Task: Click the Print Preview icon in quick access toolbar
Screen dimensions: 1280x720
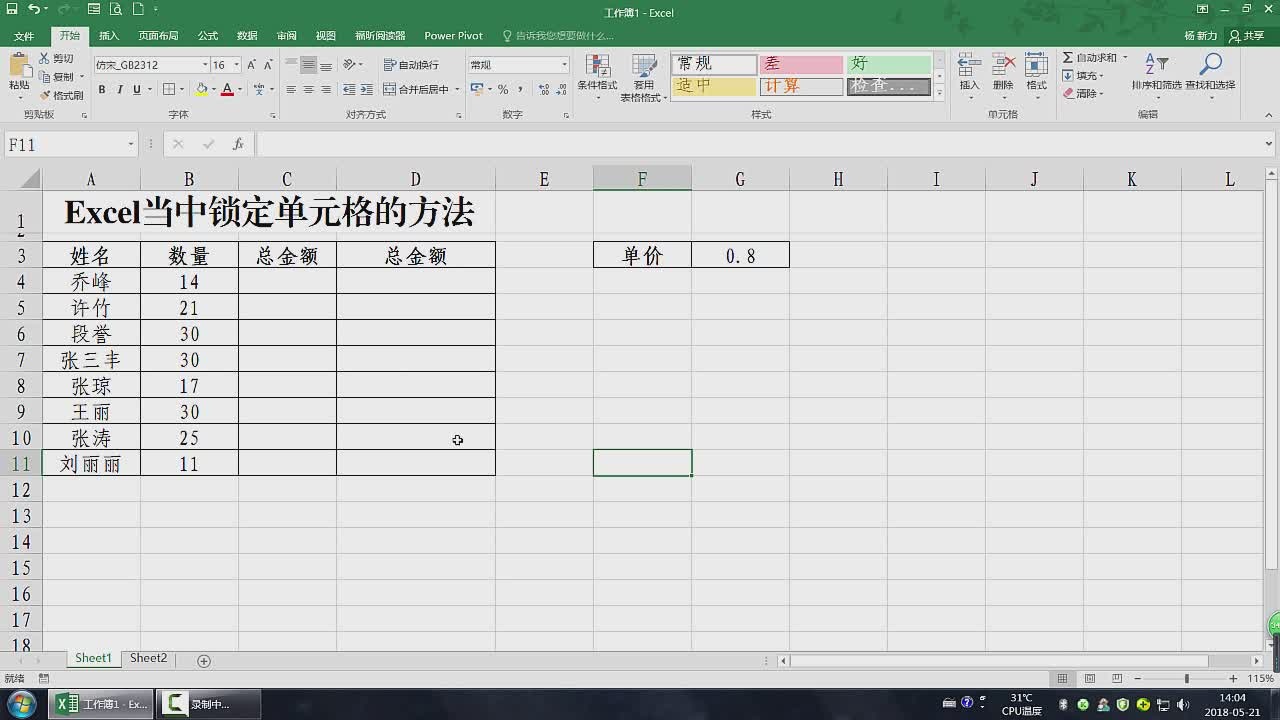Action: click(116, 9)
